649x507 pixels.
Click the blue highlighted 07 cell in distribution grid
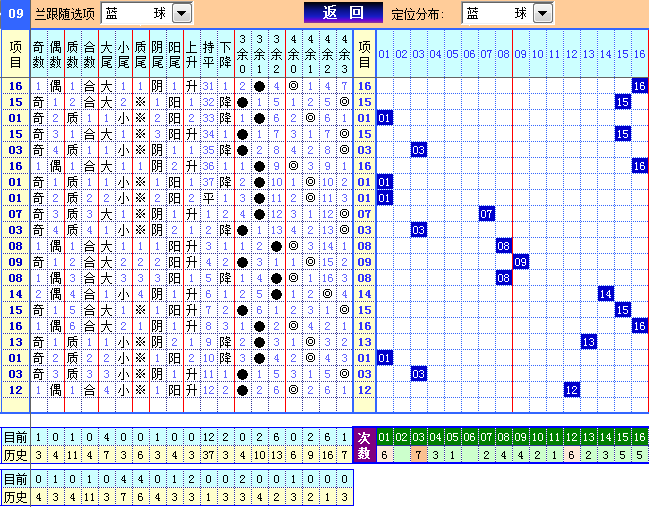pos(486,214)
